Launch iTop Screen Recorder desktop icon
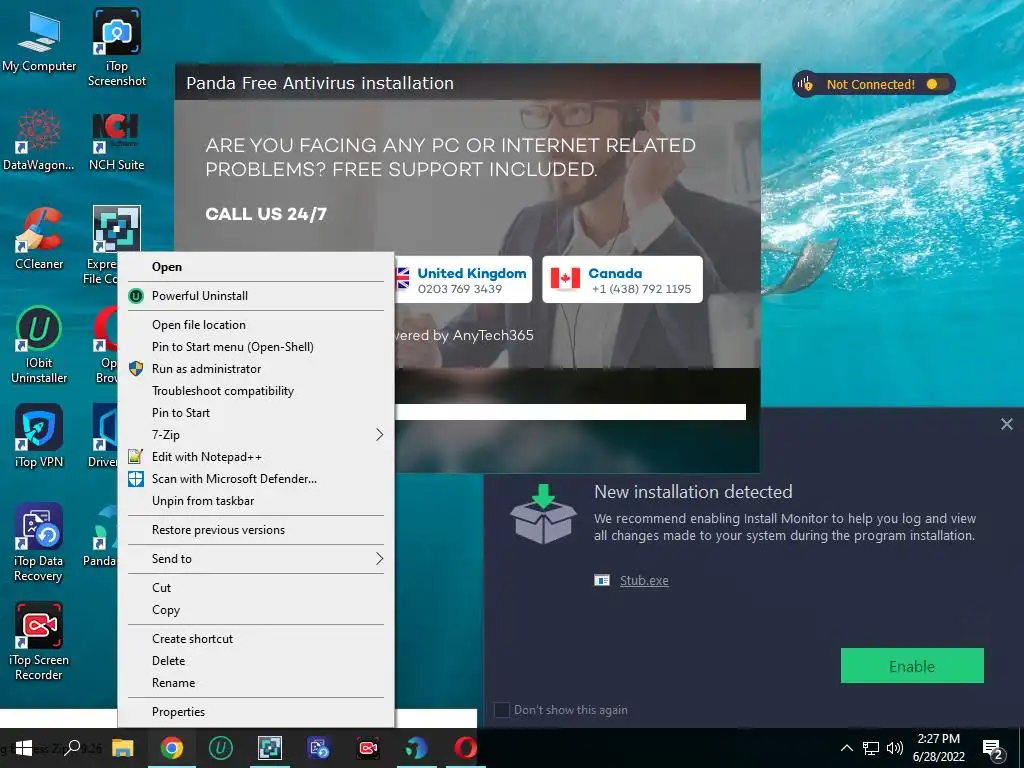The height and width of the screenshot is (768, 1024). point(39,641)
